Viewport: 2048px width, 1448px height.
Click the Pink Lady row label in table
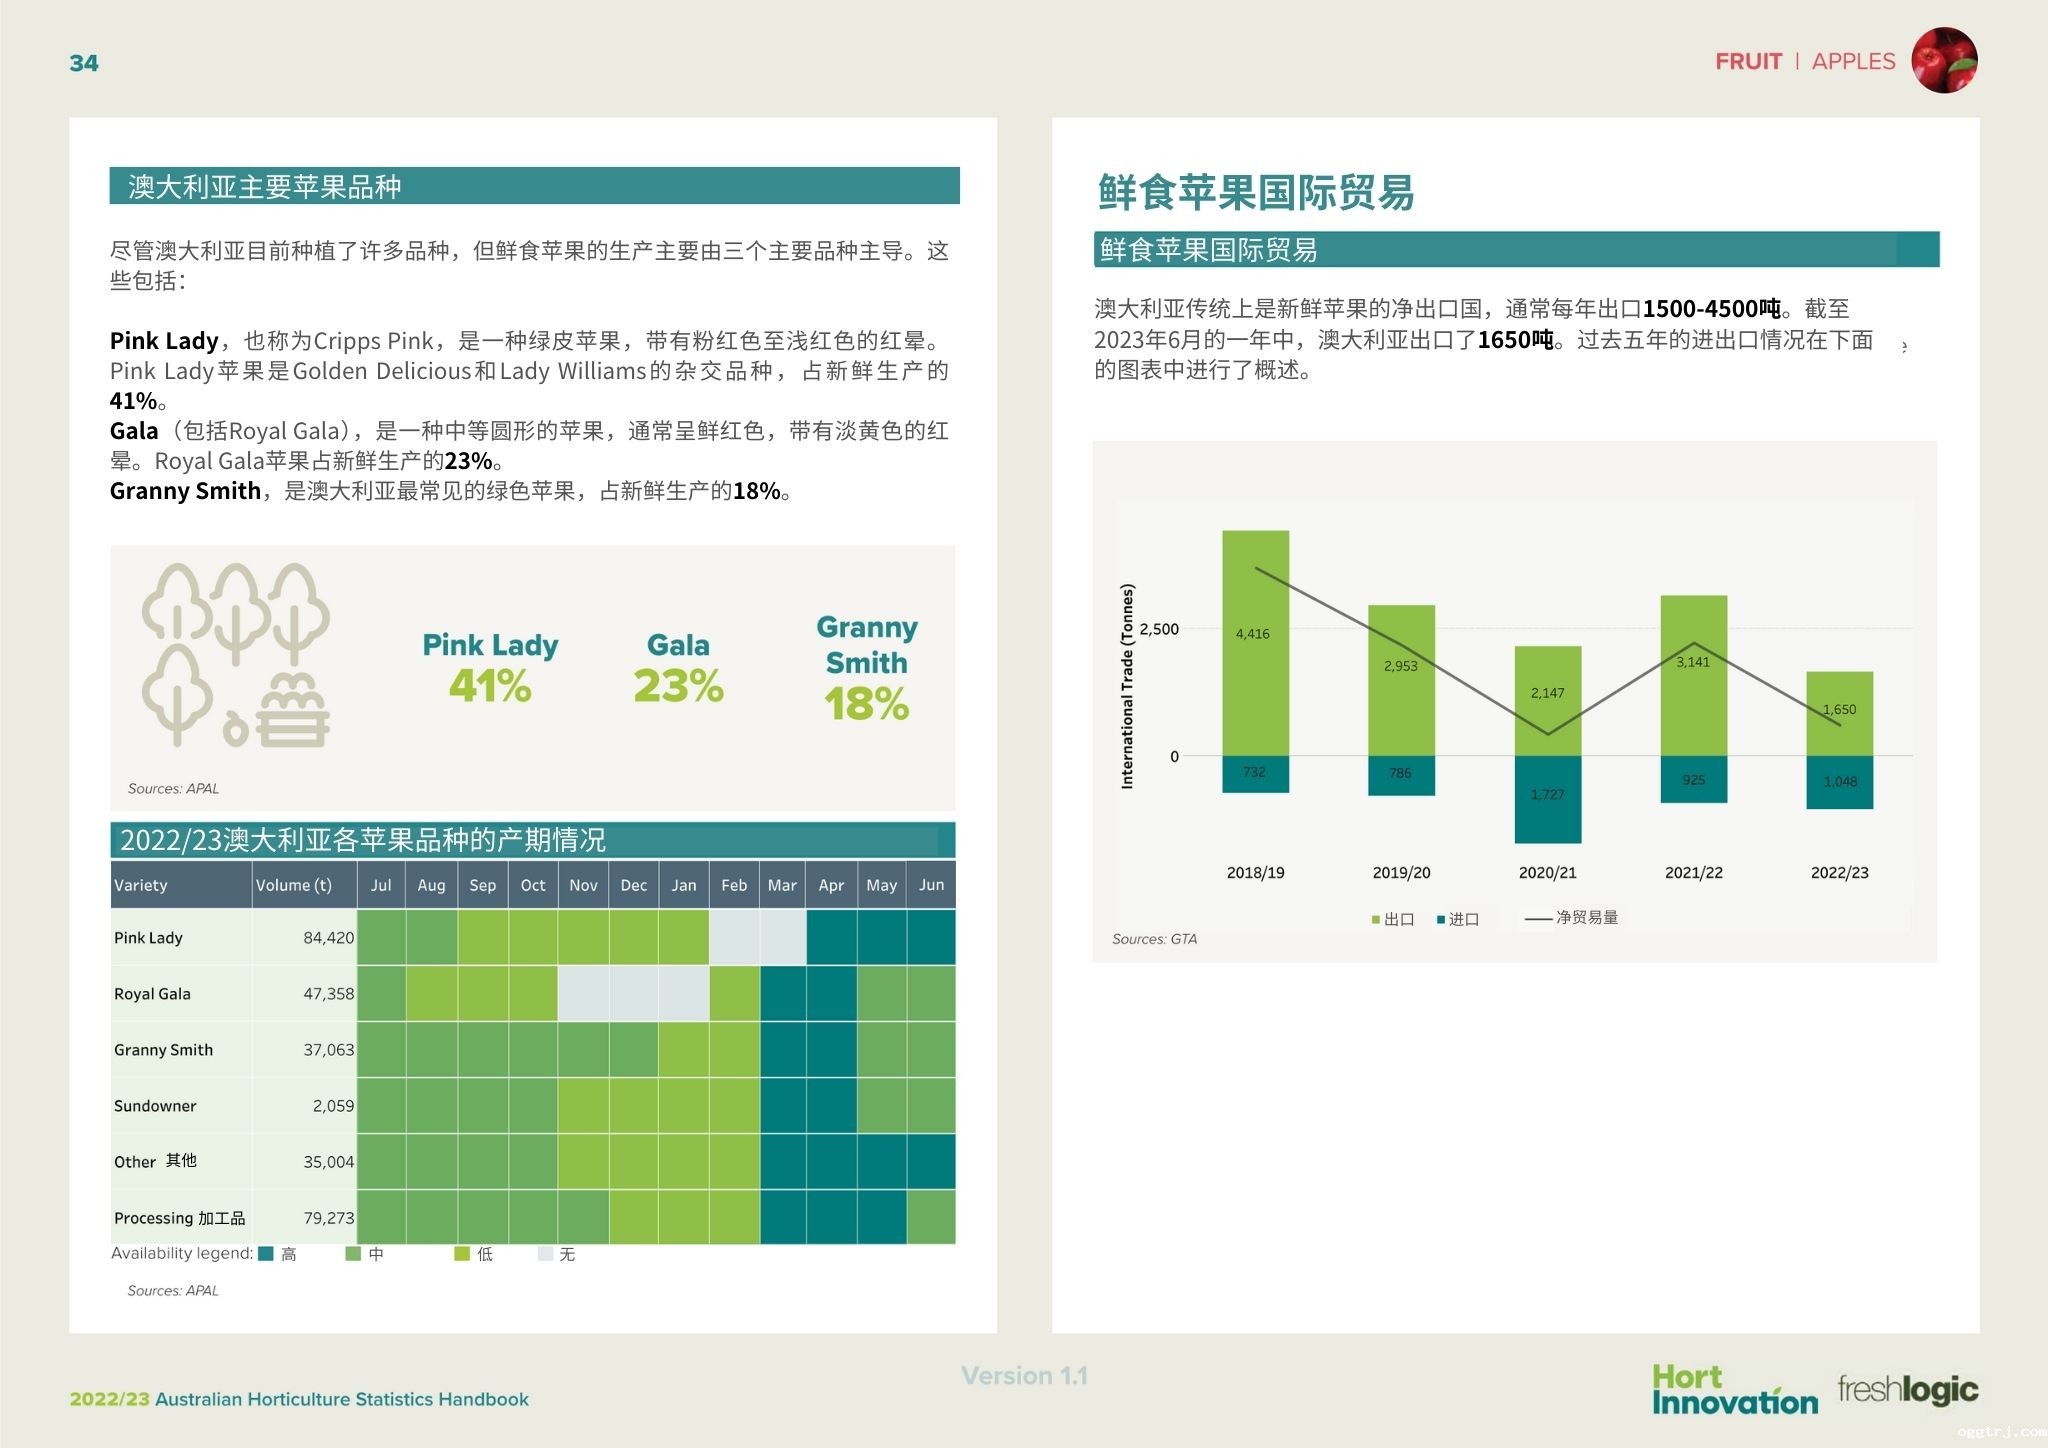148,938
